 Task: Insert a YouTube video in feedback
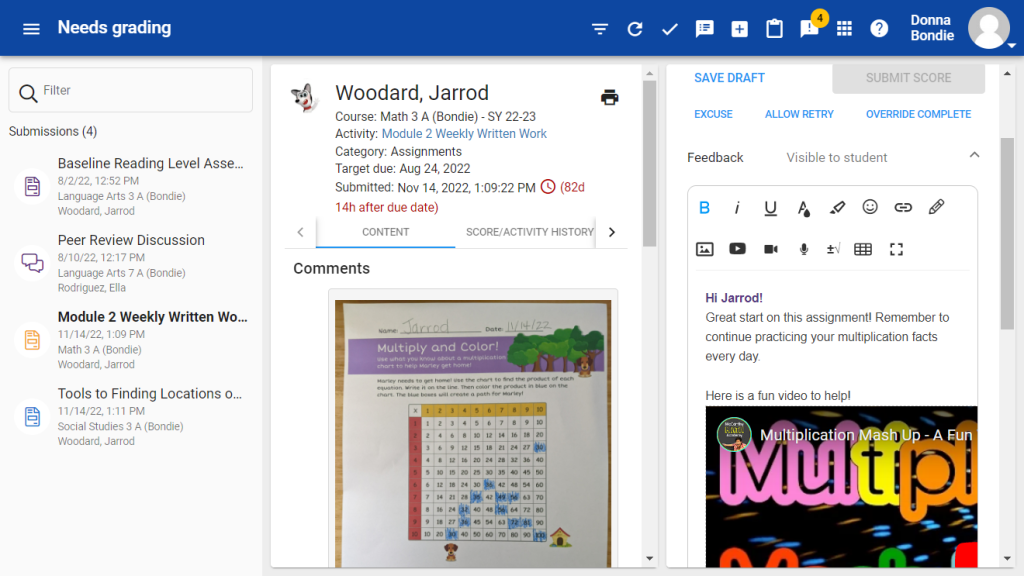[737, 249]
